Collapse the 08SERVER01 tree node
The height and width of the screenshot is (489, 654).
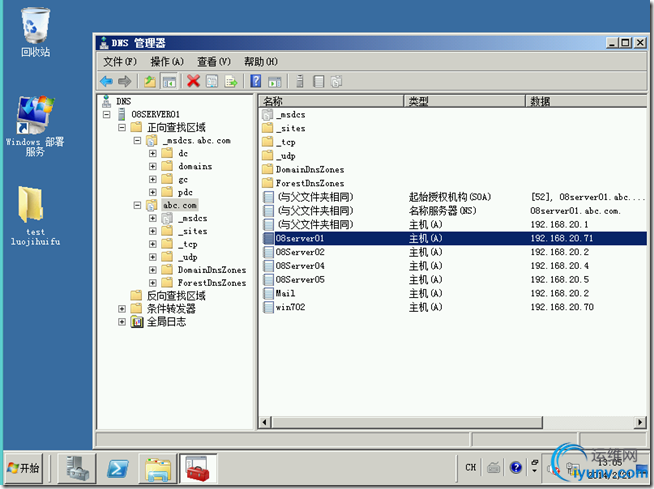tap(107, 114)
